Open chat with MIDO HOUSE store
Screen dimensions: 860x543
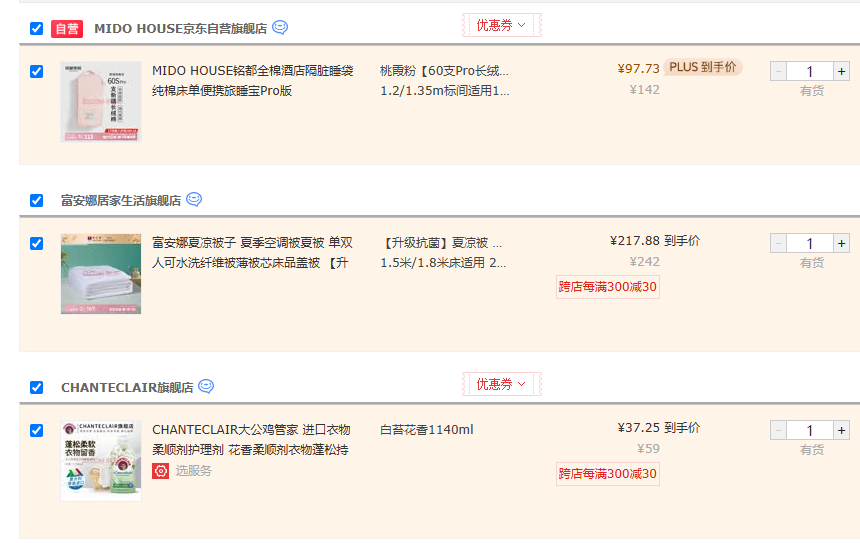click(280, 27)
